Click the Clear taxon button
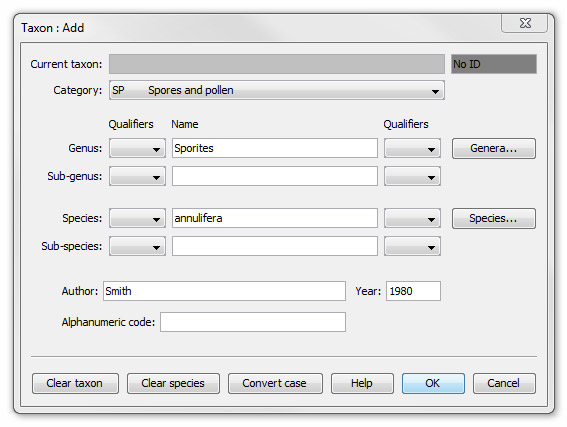 pyautogui.click(x=75, y=384)
